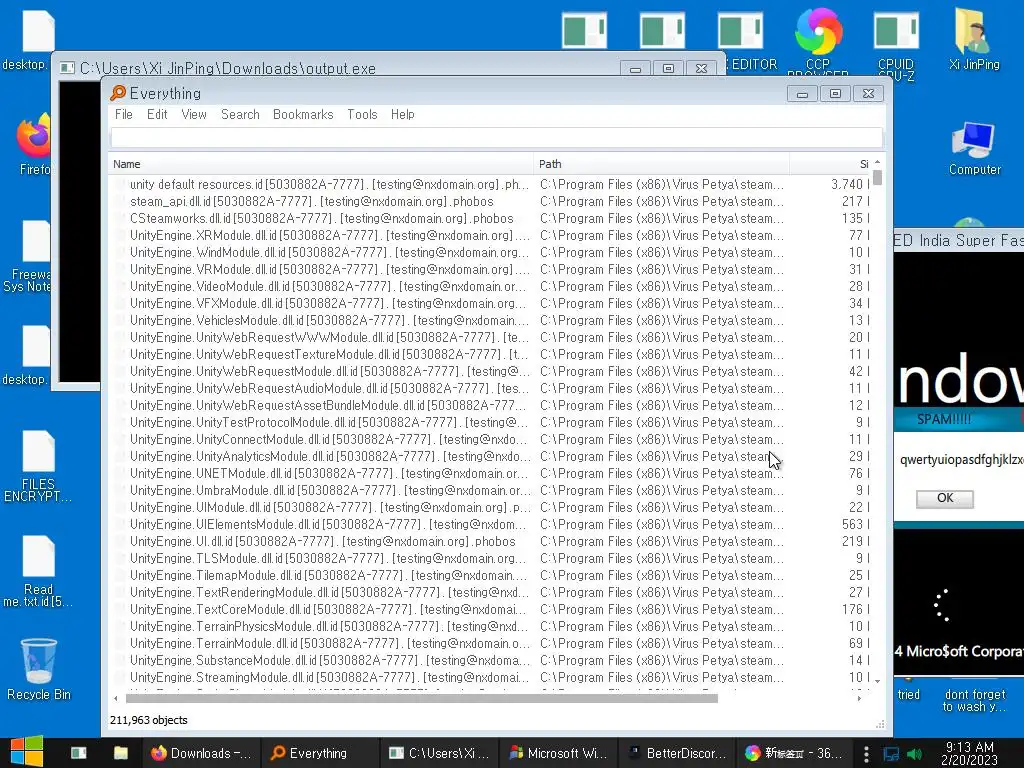Open the Read me.txt.id desktop file
Screen dimensions: 1024x768
point(38,571)
